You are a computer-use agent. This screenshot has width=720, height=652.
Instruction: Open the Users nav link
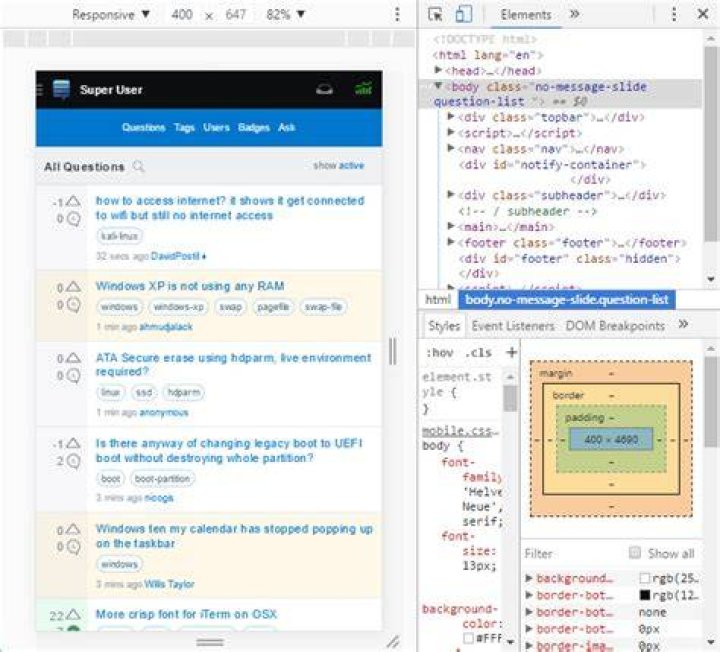[216, 127]
